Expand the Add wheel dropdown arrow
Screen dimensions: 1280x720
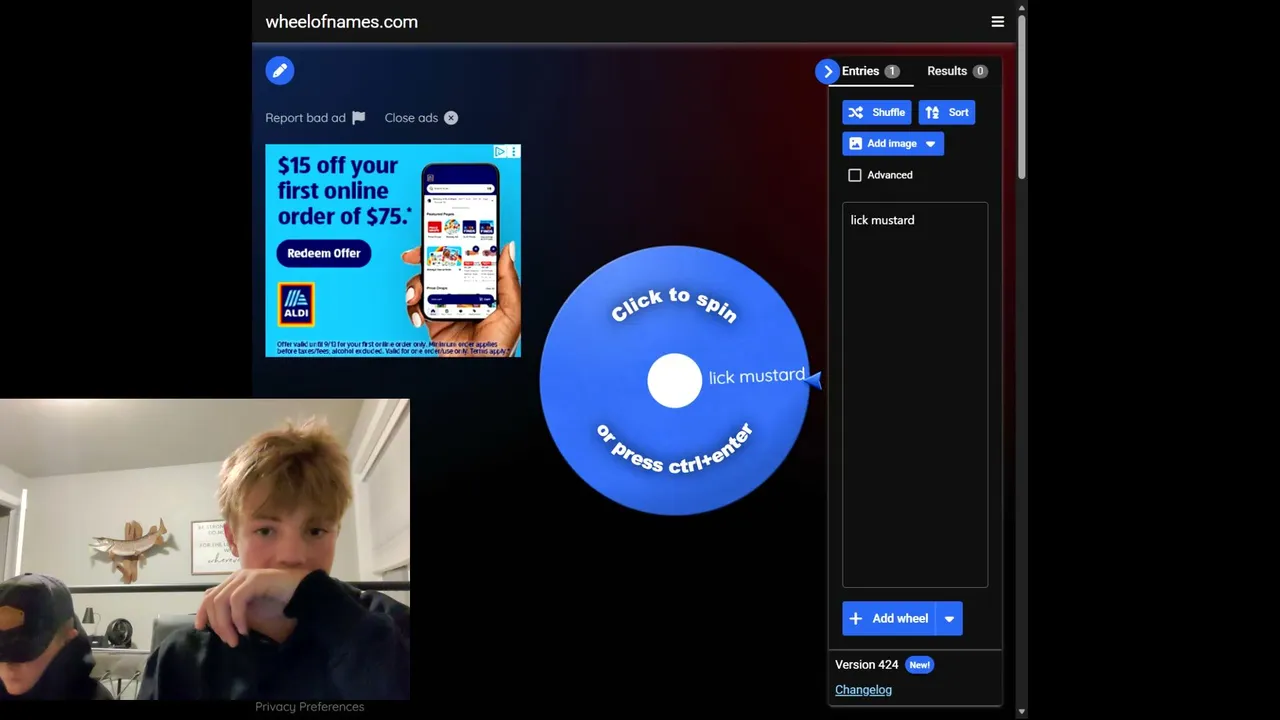pyautogui.click(x=949, y=619)
